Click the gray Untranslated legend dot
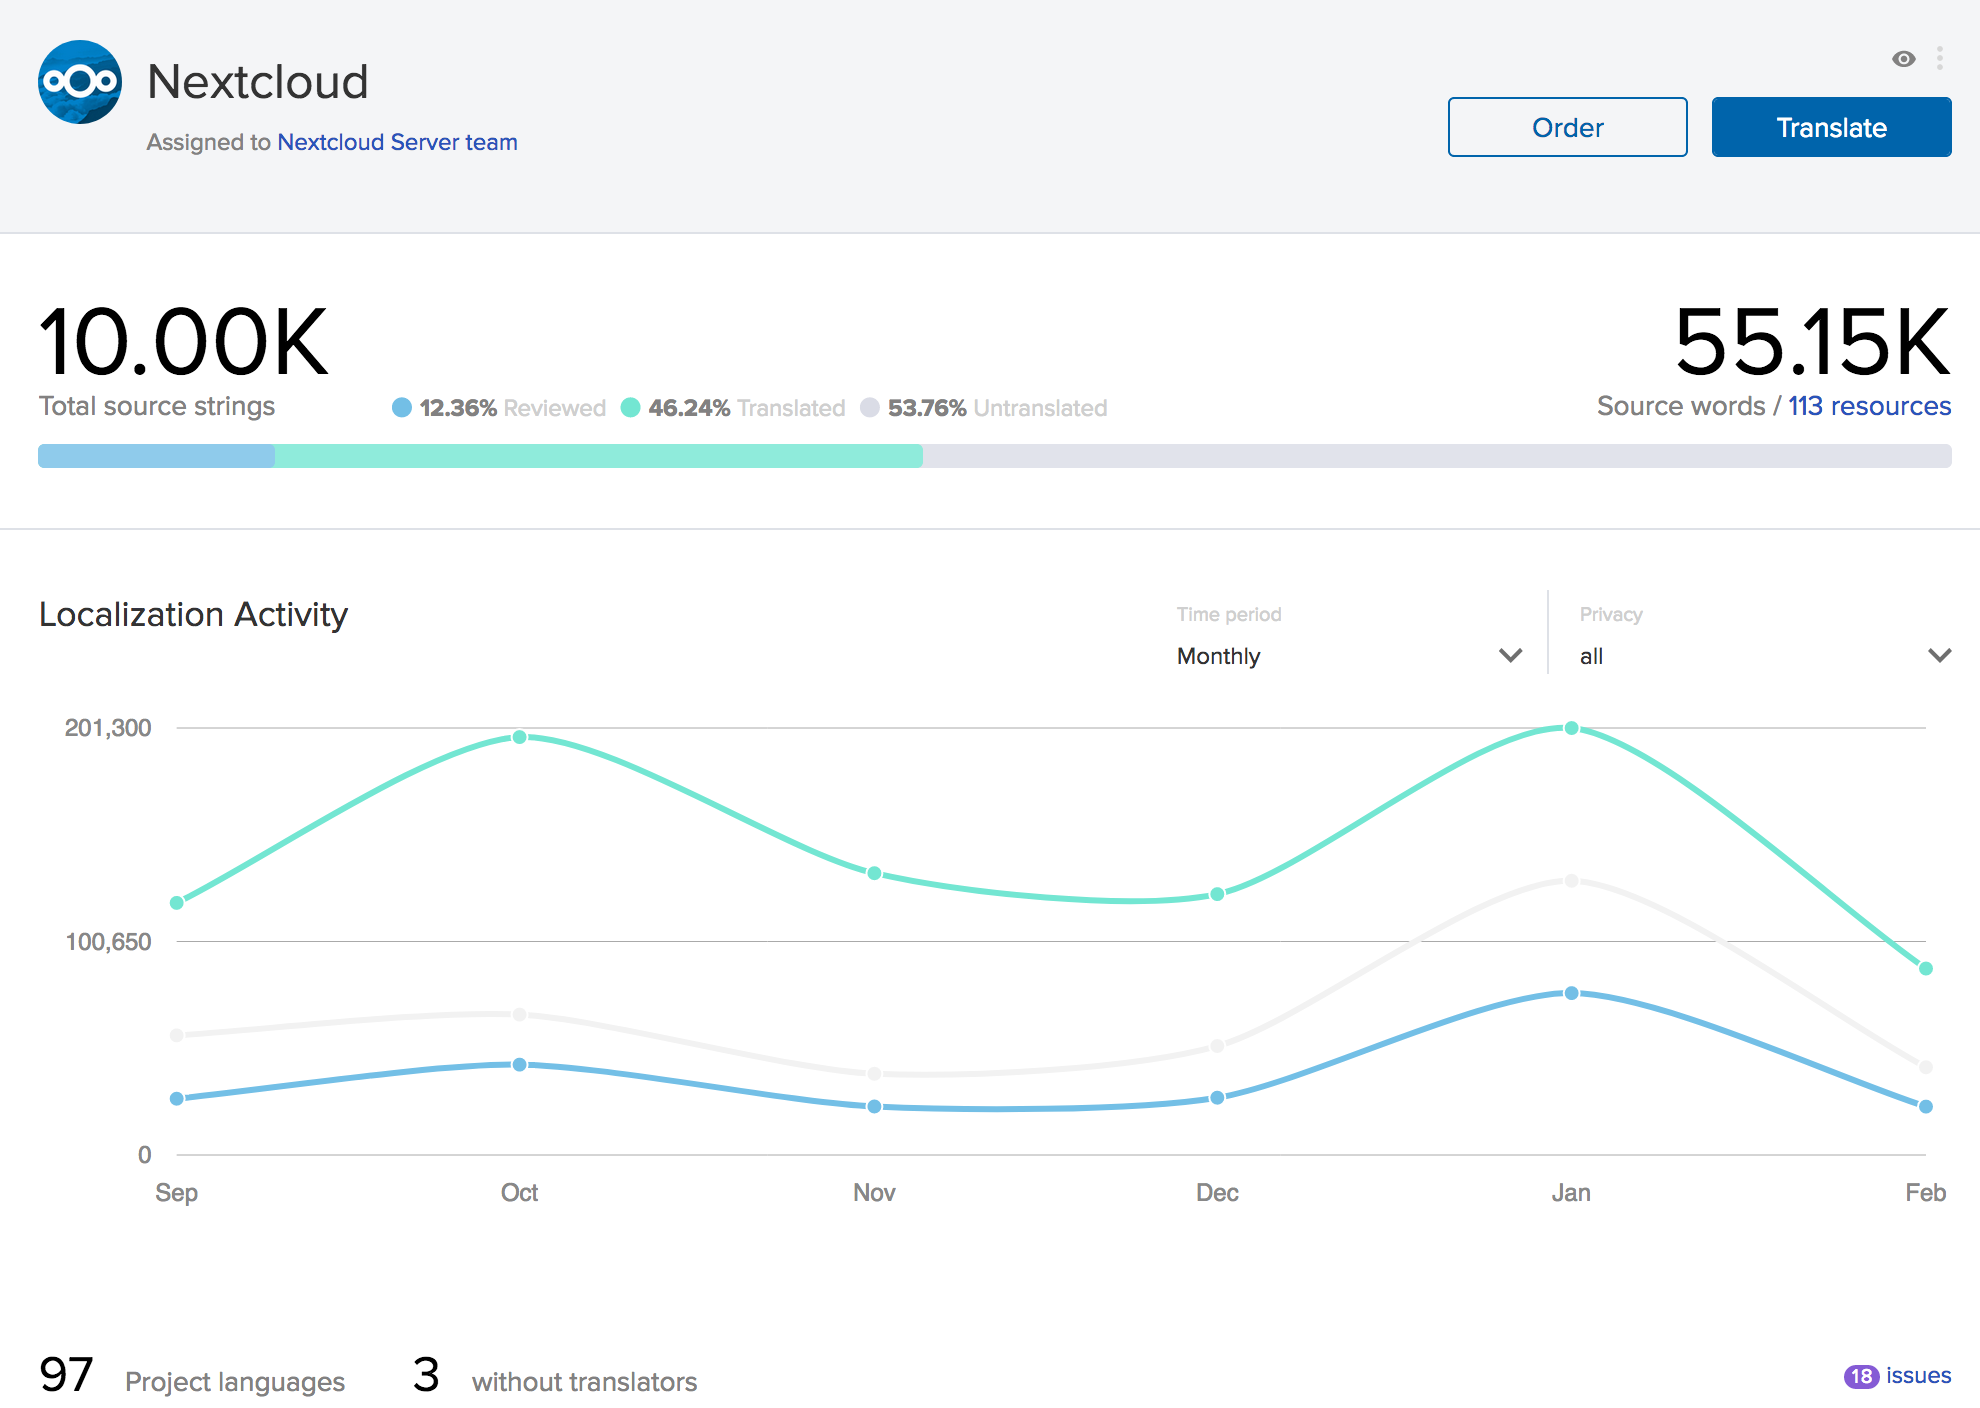The height and width of the screenshot is (1408, 1980). click(870, 408)
